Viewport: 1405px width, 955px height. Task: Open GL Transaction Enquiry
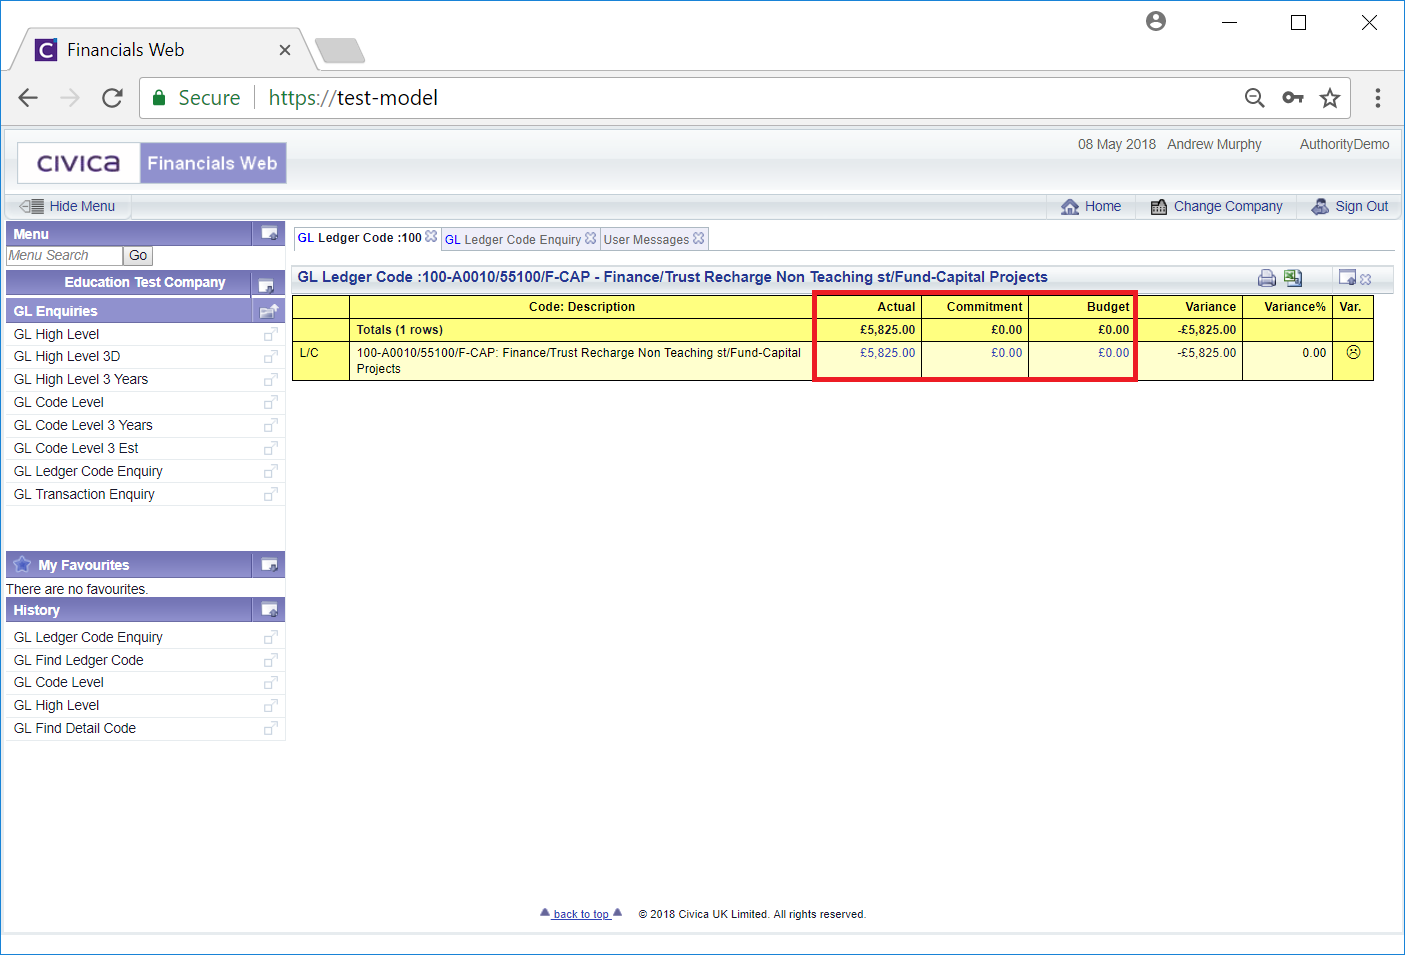tap(84, 495)
